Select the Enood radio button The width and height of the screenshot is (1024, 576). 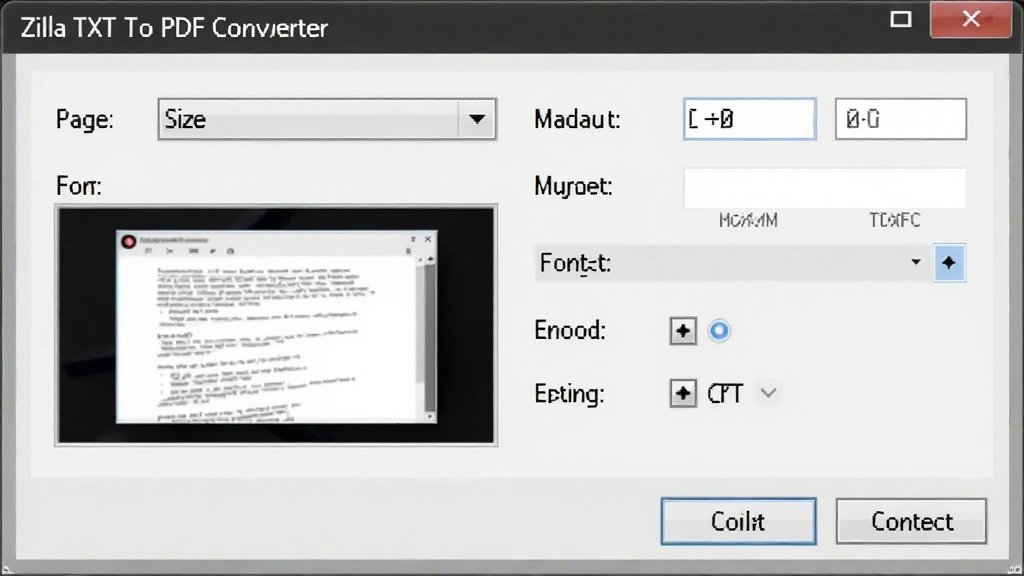point(719,330)
